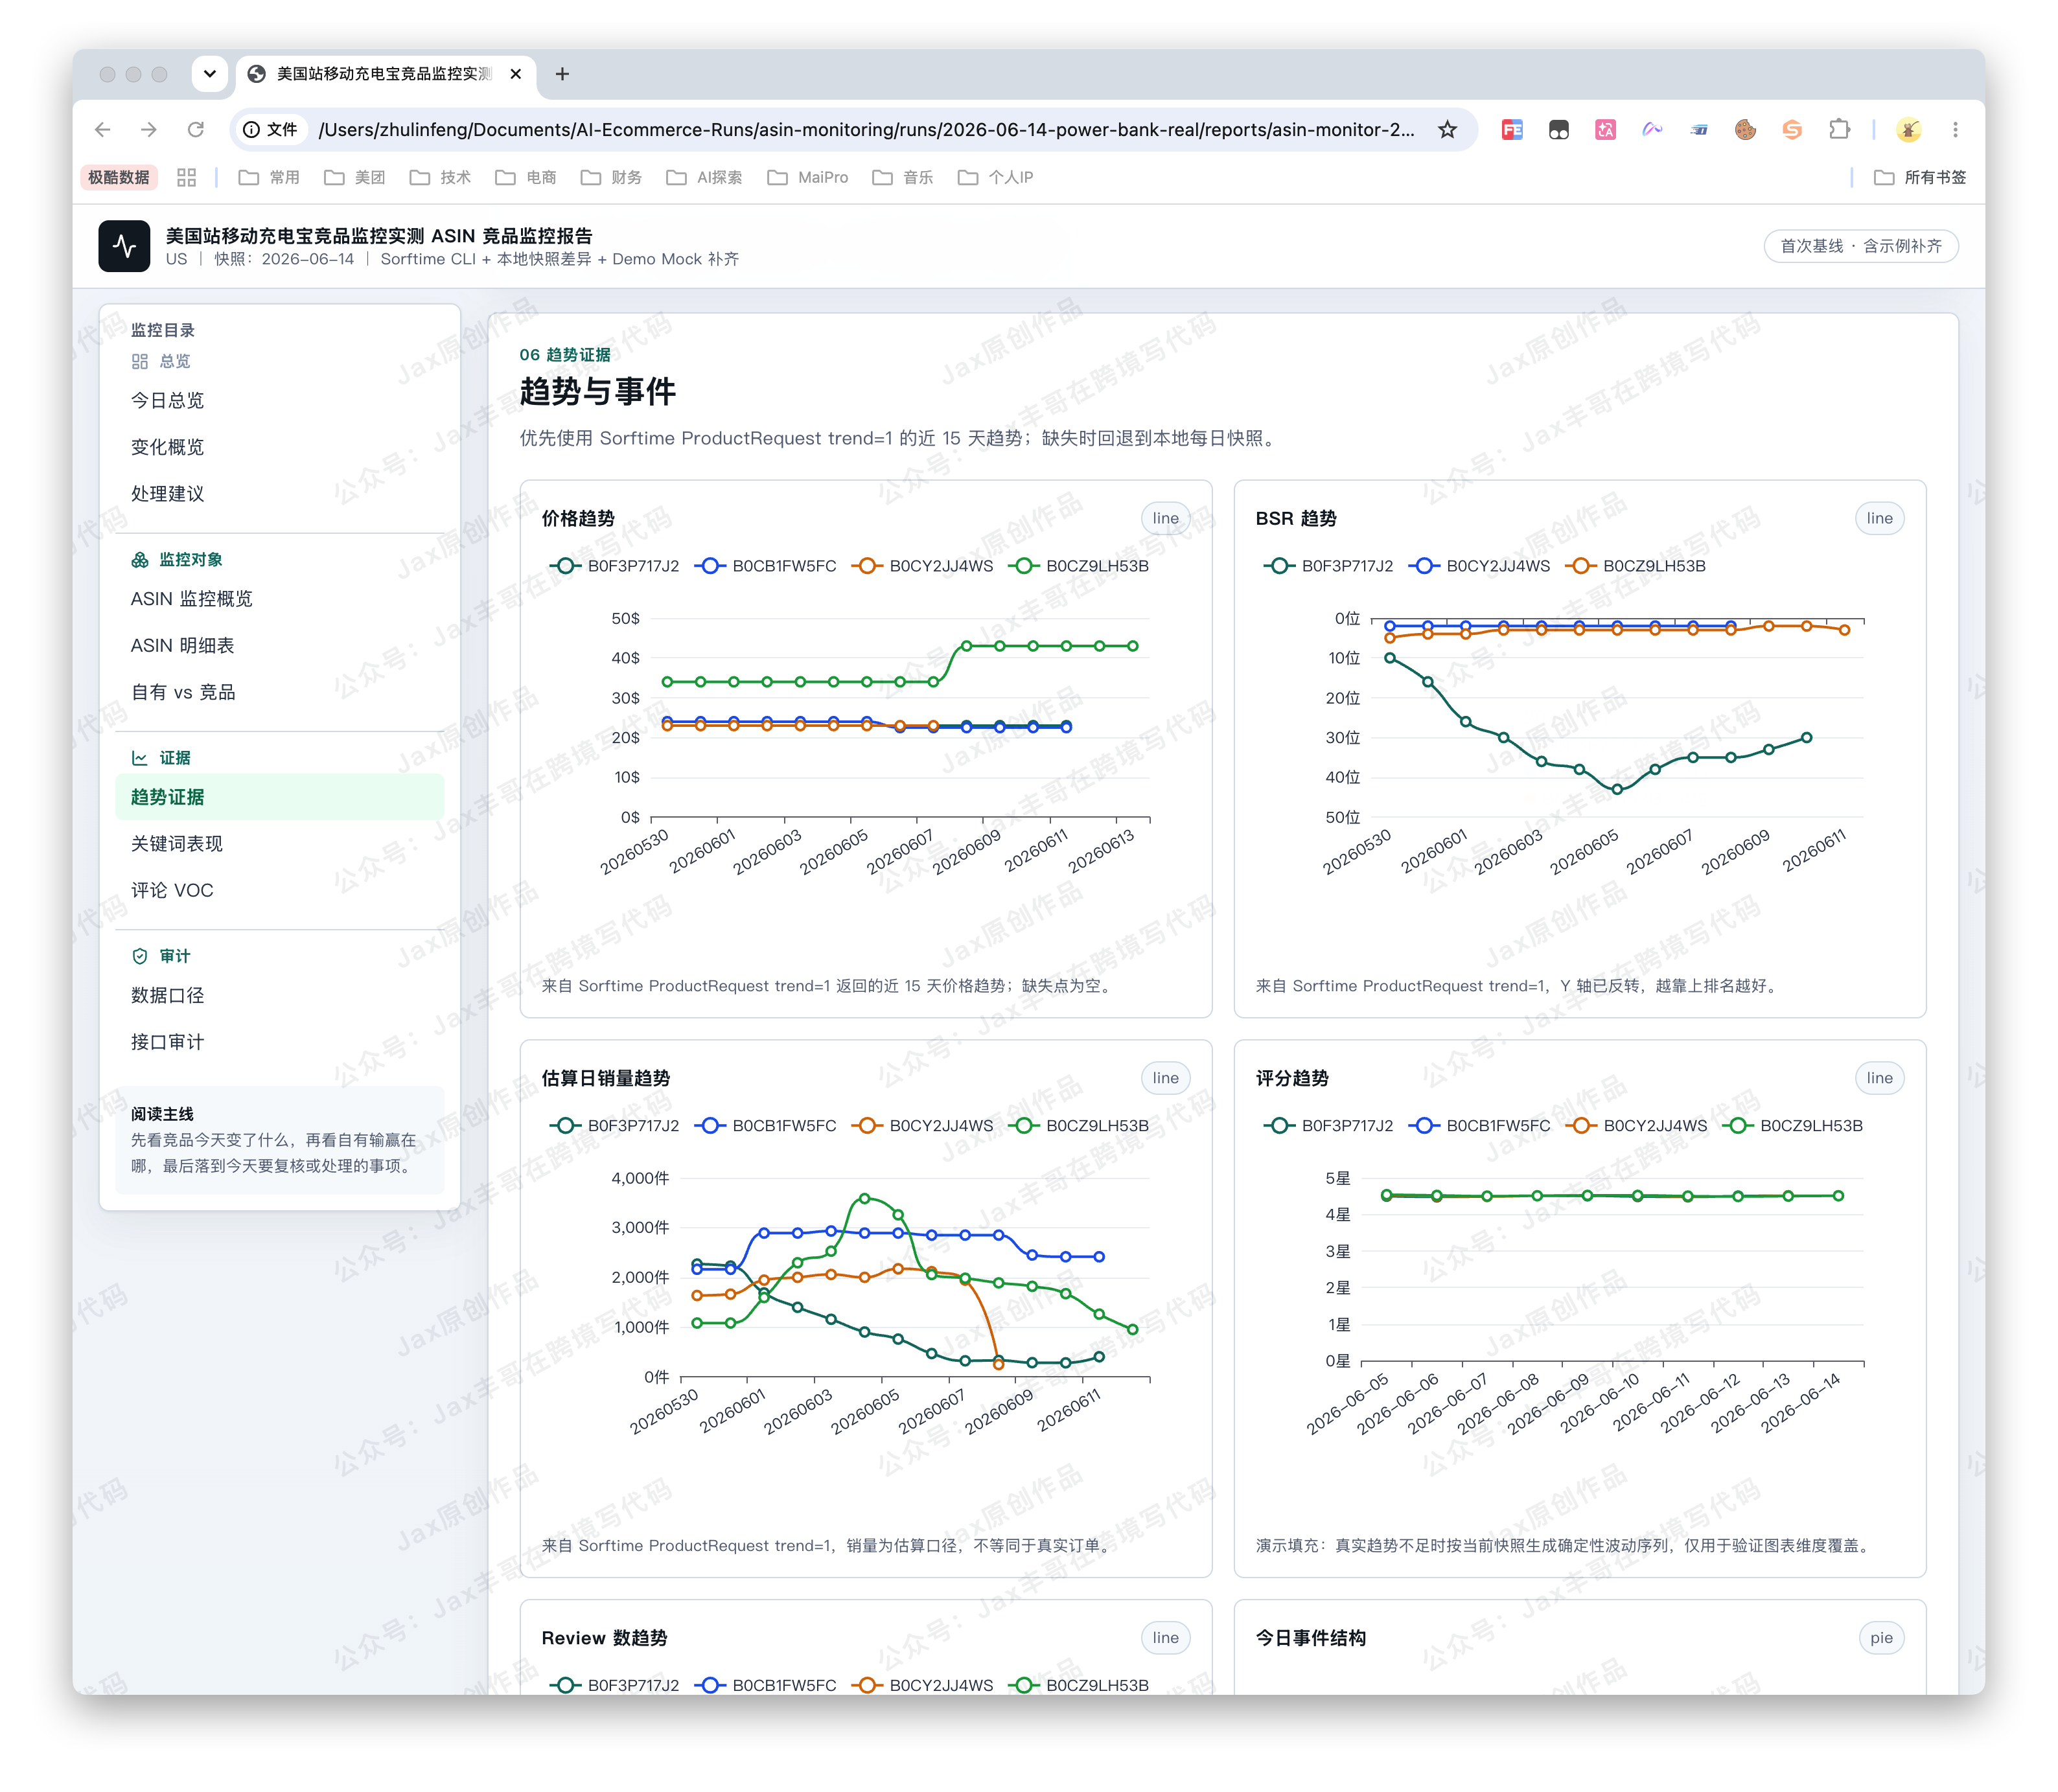Open the 电商 bookmarks folder
Image resolution: width=2058 pixels, height=1792 pixels.
[526, 177]
